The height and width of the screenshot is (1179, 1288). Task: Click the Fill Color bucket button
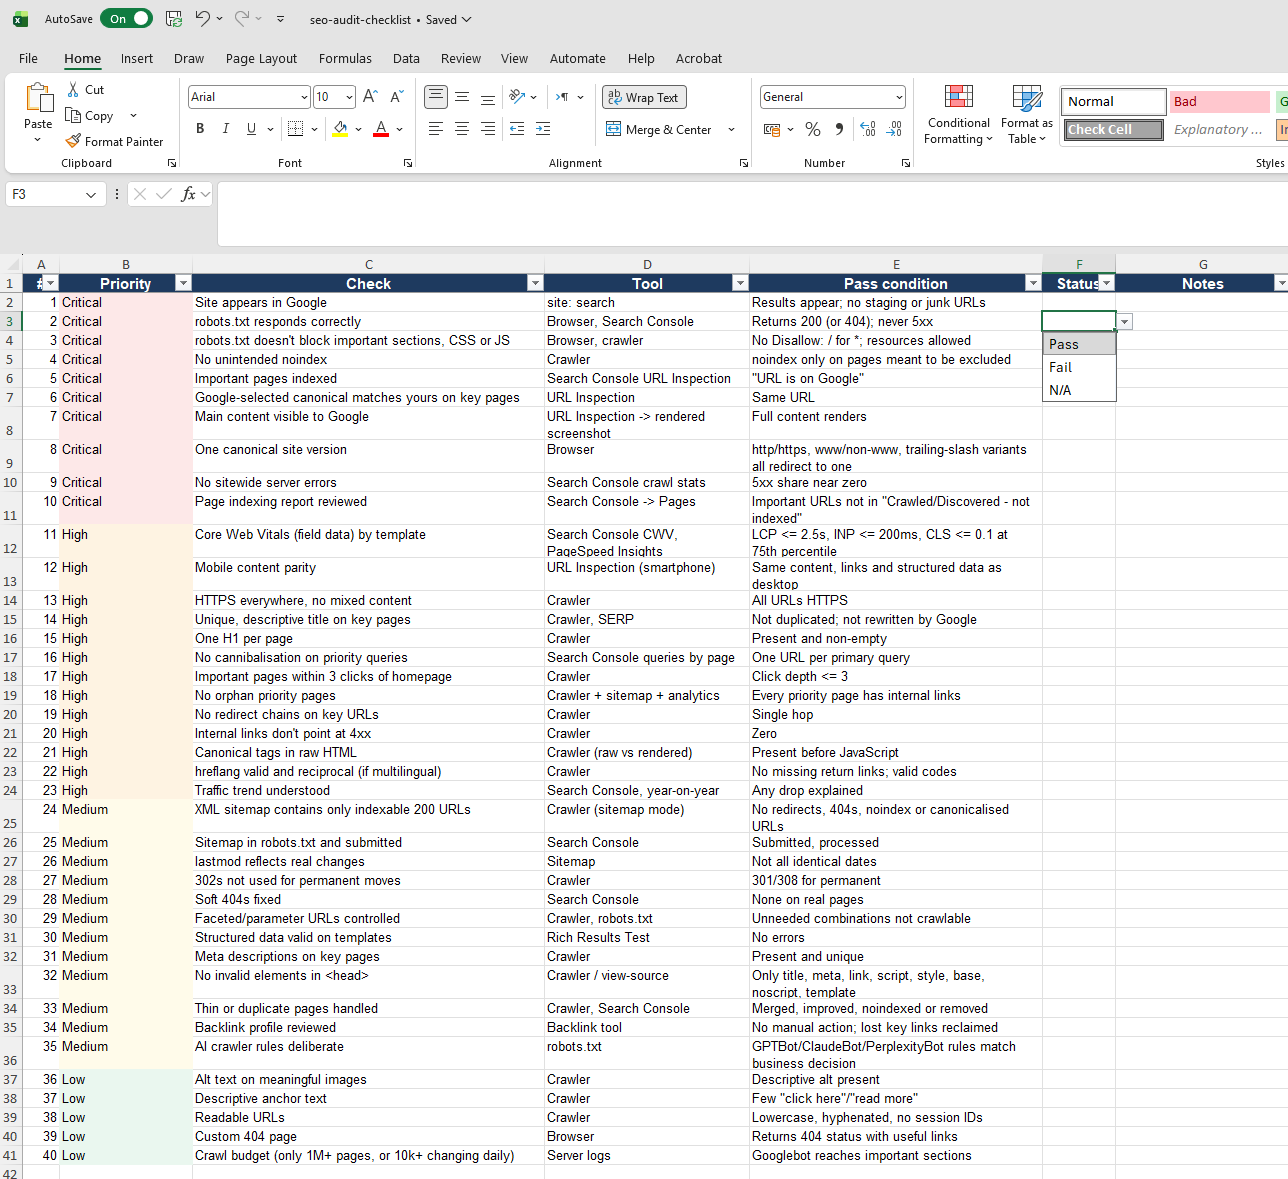click(340, 129)
